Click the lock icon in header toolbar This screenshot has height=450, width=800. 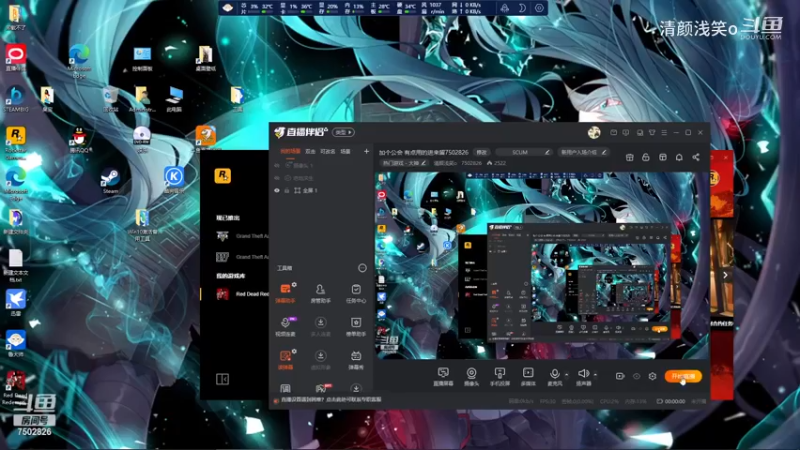tap(646, 157)
